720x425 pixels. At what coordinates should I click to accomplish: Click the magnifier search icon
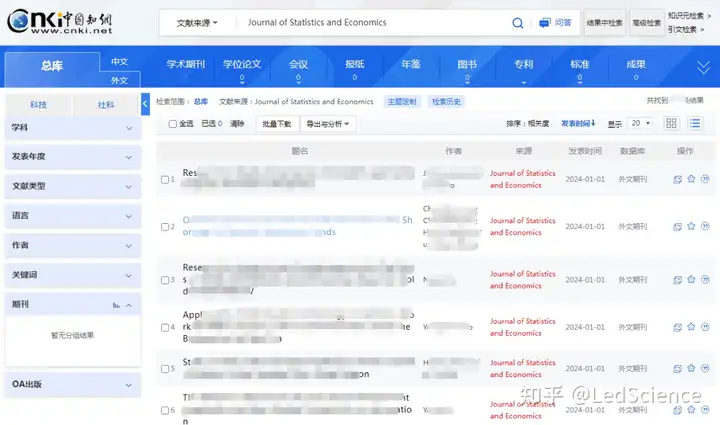(x=518, y=23)
